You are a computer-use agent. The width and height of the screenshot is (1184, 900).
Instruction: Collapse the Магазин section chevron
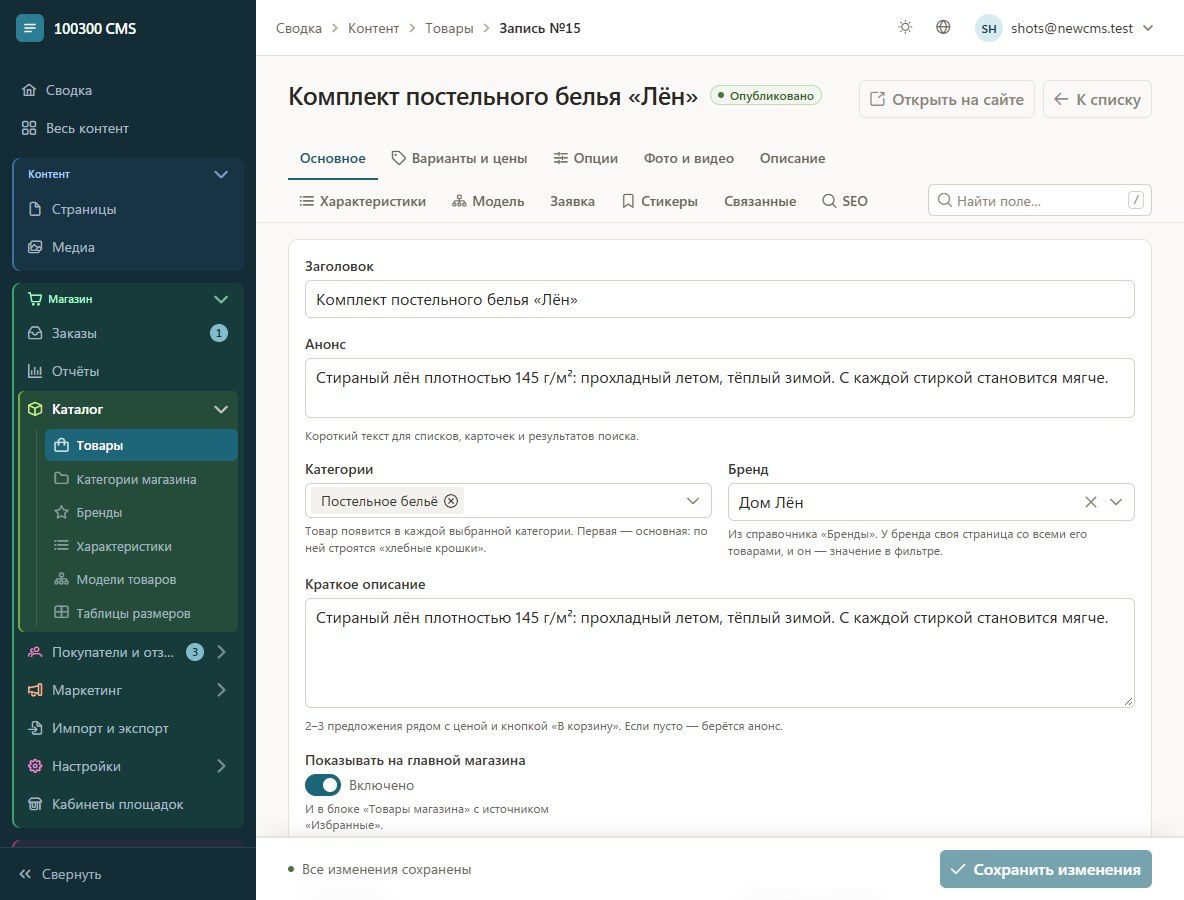220,299
